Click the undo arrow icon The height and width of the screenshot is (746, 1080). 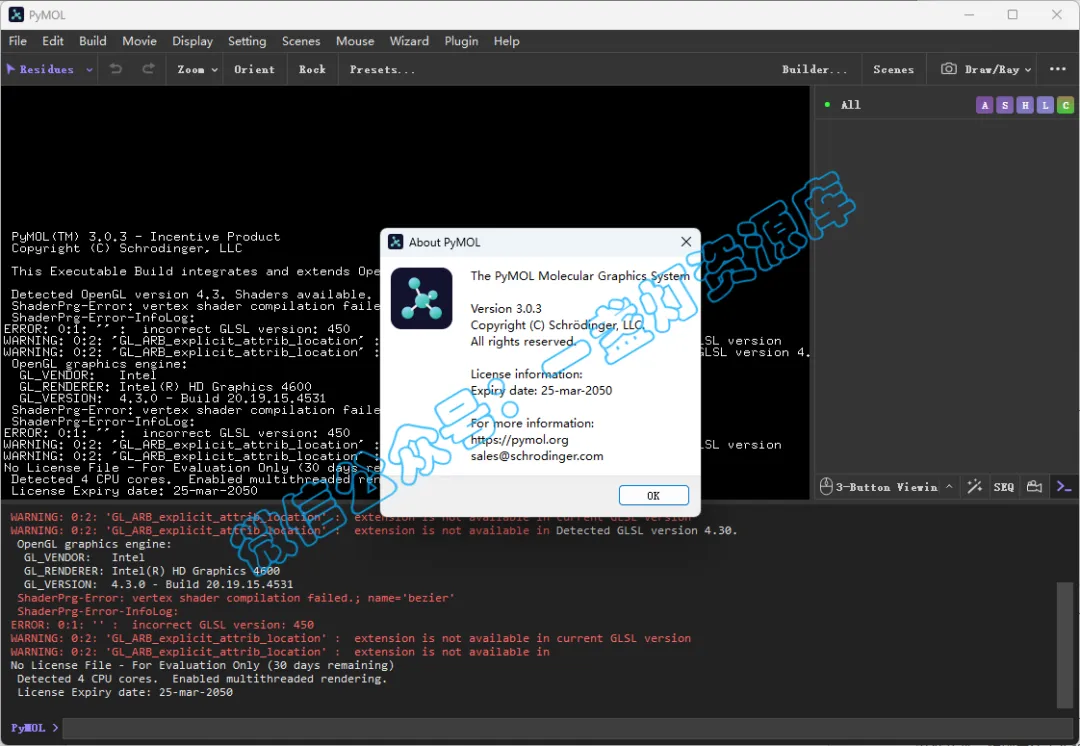(x=116, y=69)
